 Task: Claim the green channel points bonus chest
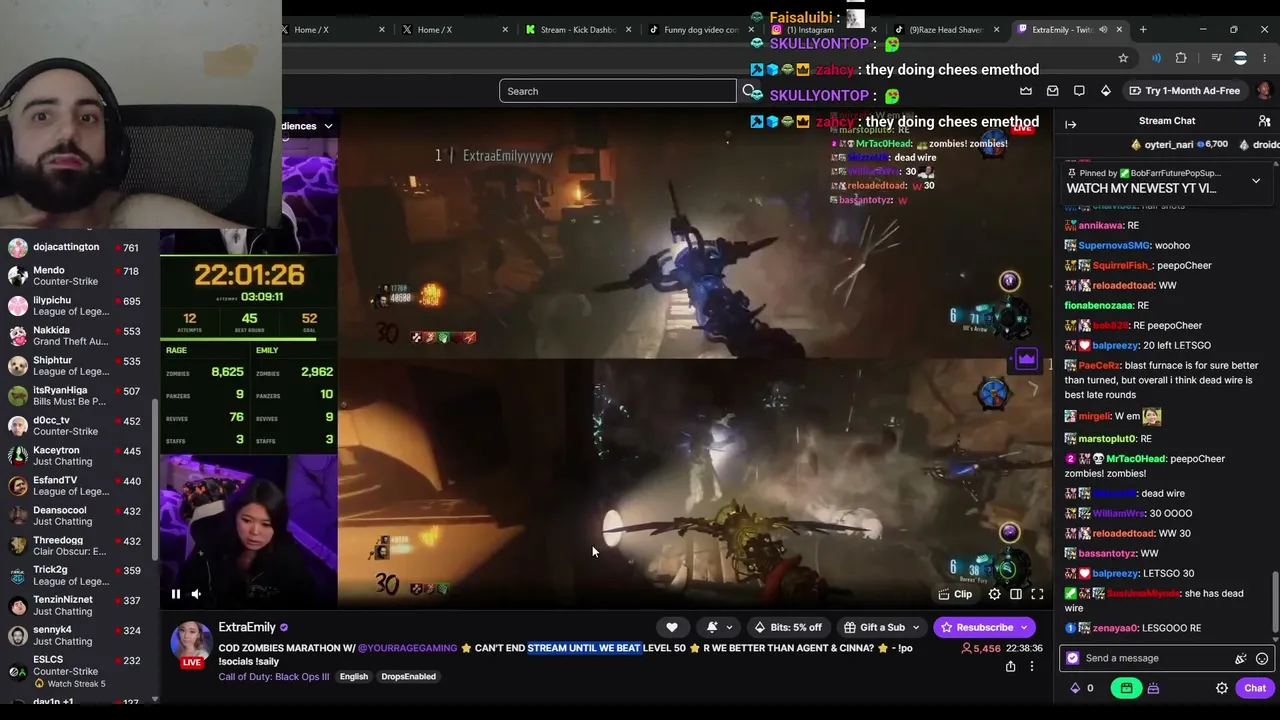[x=1126, y=688]
